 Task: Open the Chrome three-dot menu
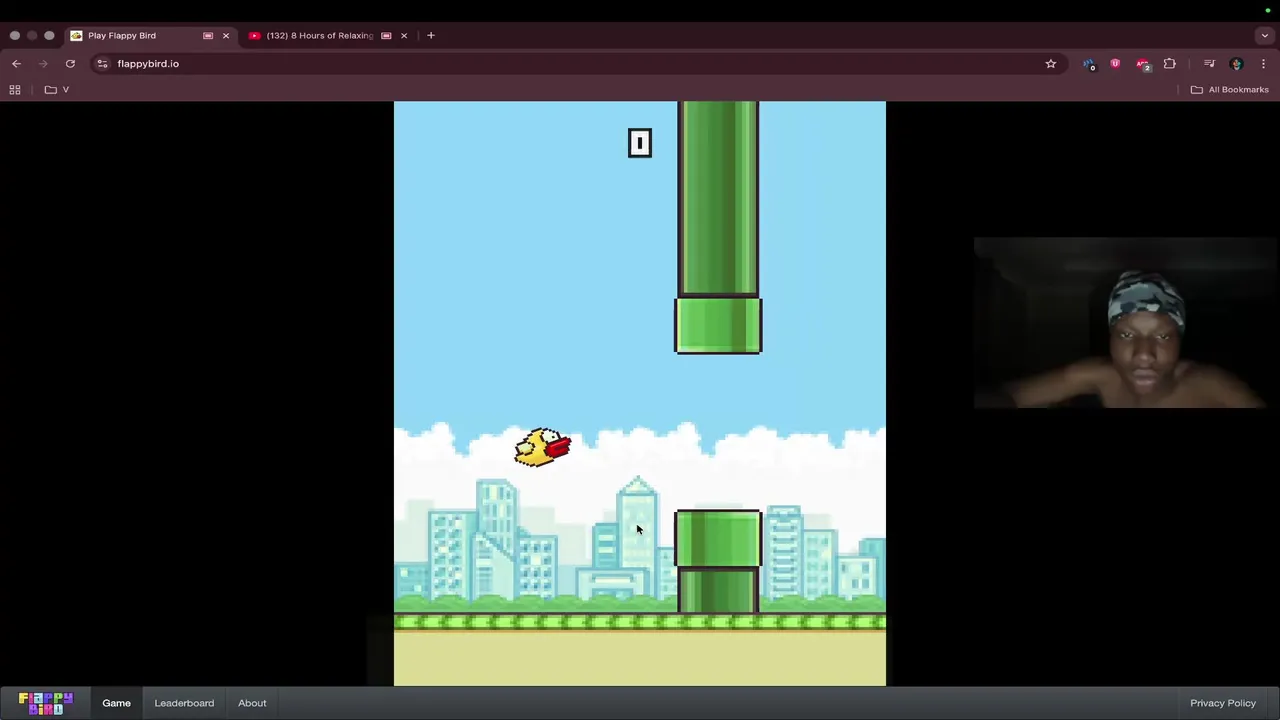(x=1263, y=63)
